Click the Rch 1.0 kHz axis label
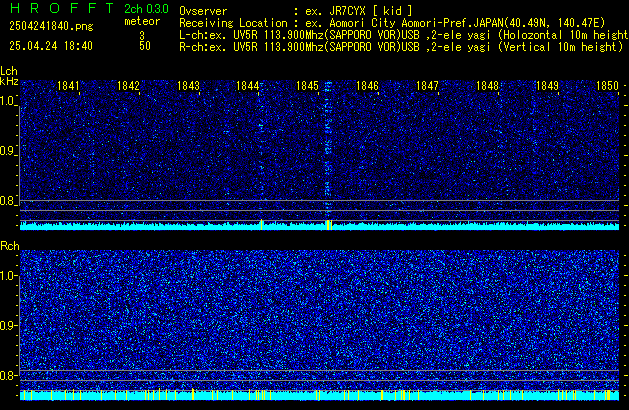629x410 pixels. [x=8, y=276]
